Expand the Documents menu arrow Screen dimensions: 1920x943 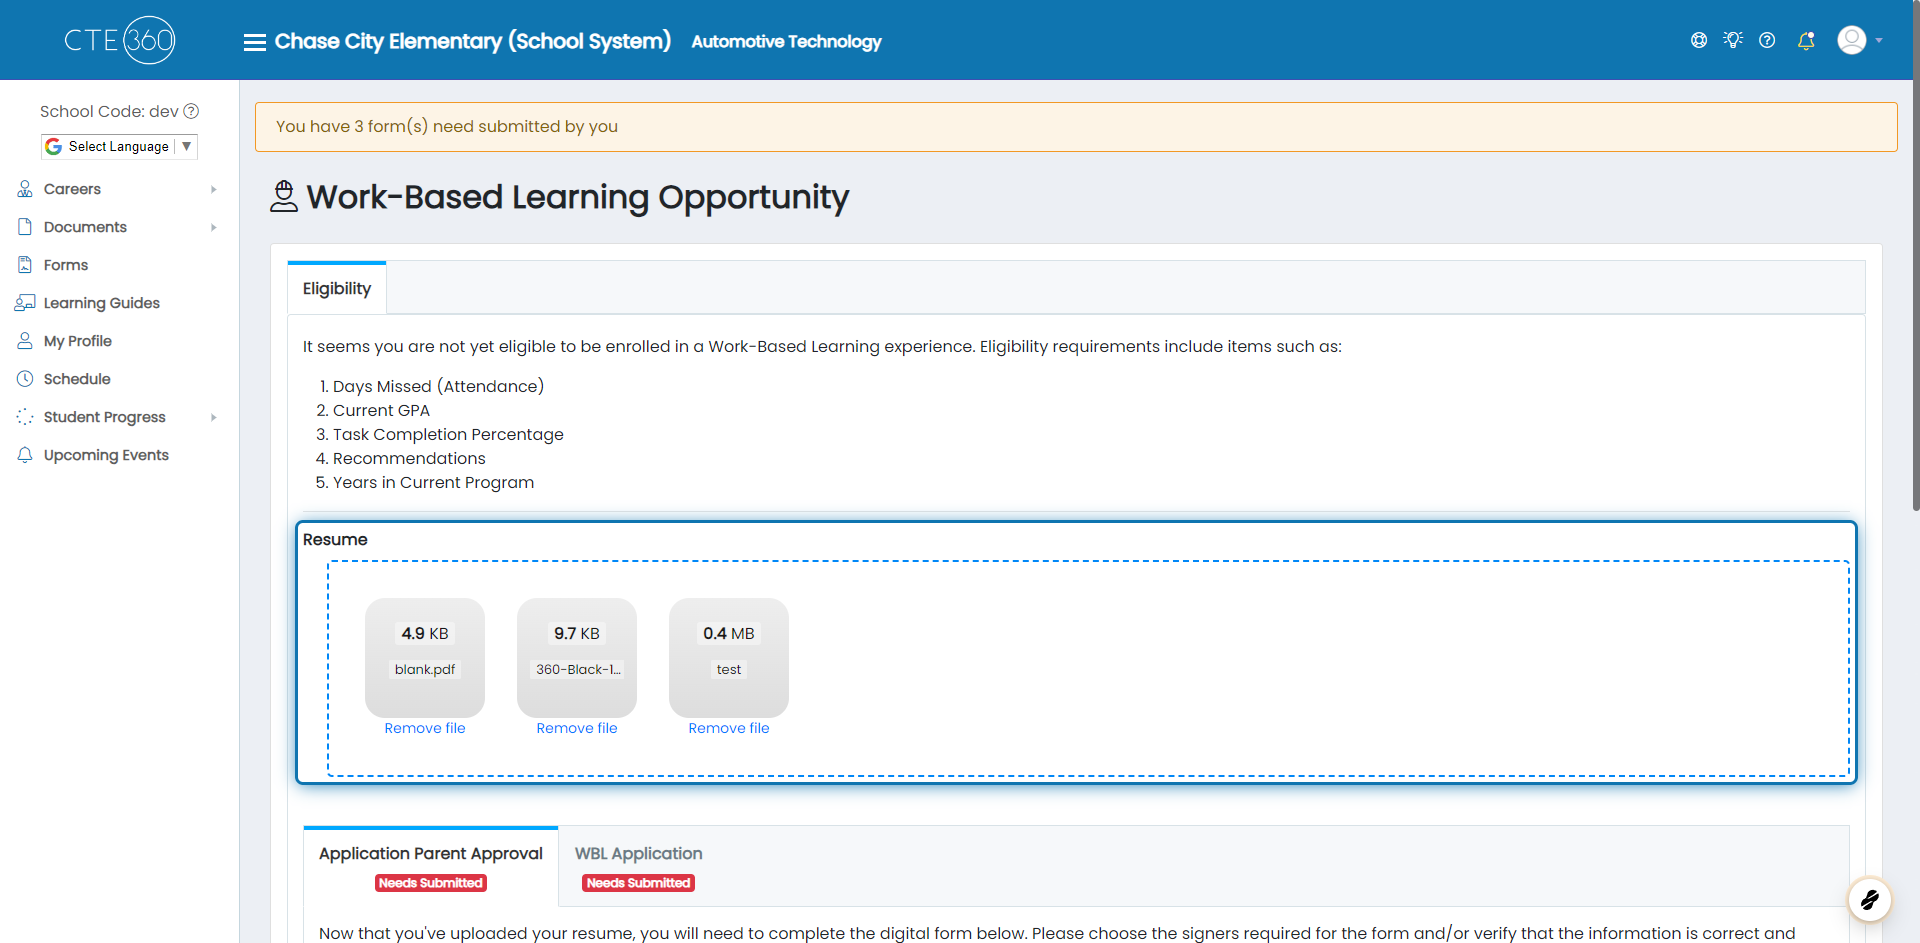pos(213,227)
